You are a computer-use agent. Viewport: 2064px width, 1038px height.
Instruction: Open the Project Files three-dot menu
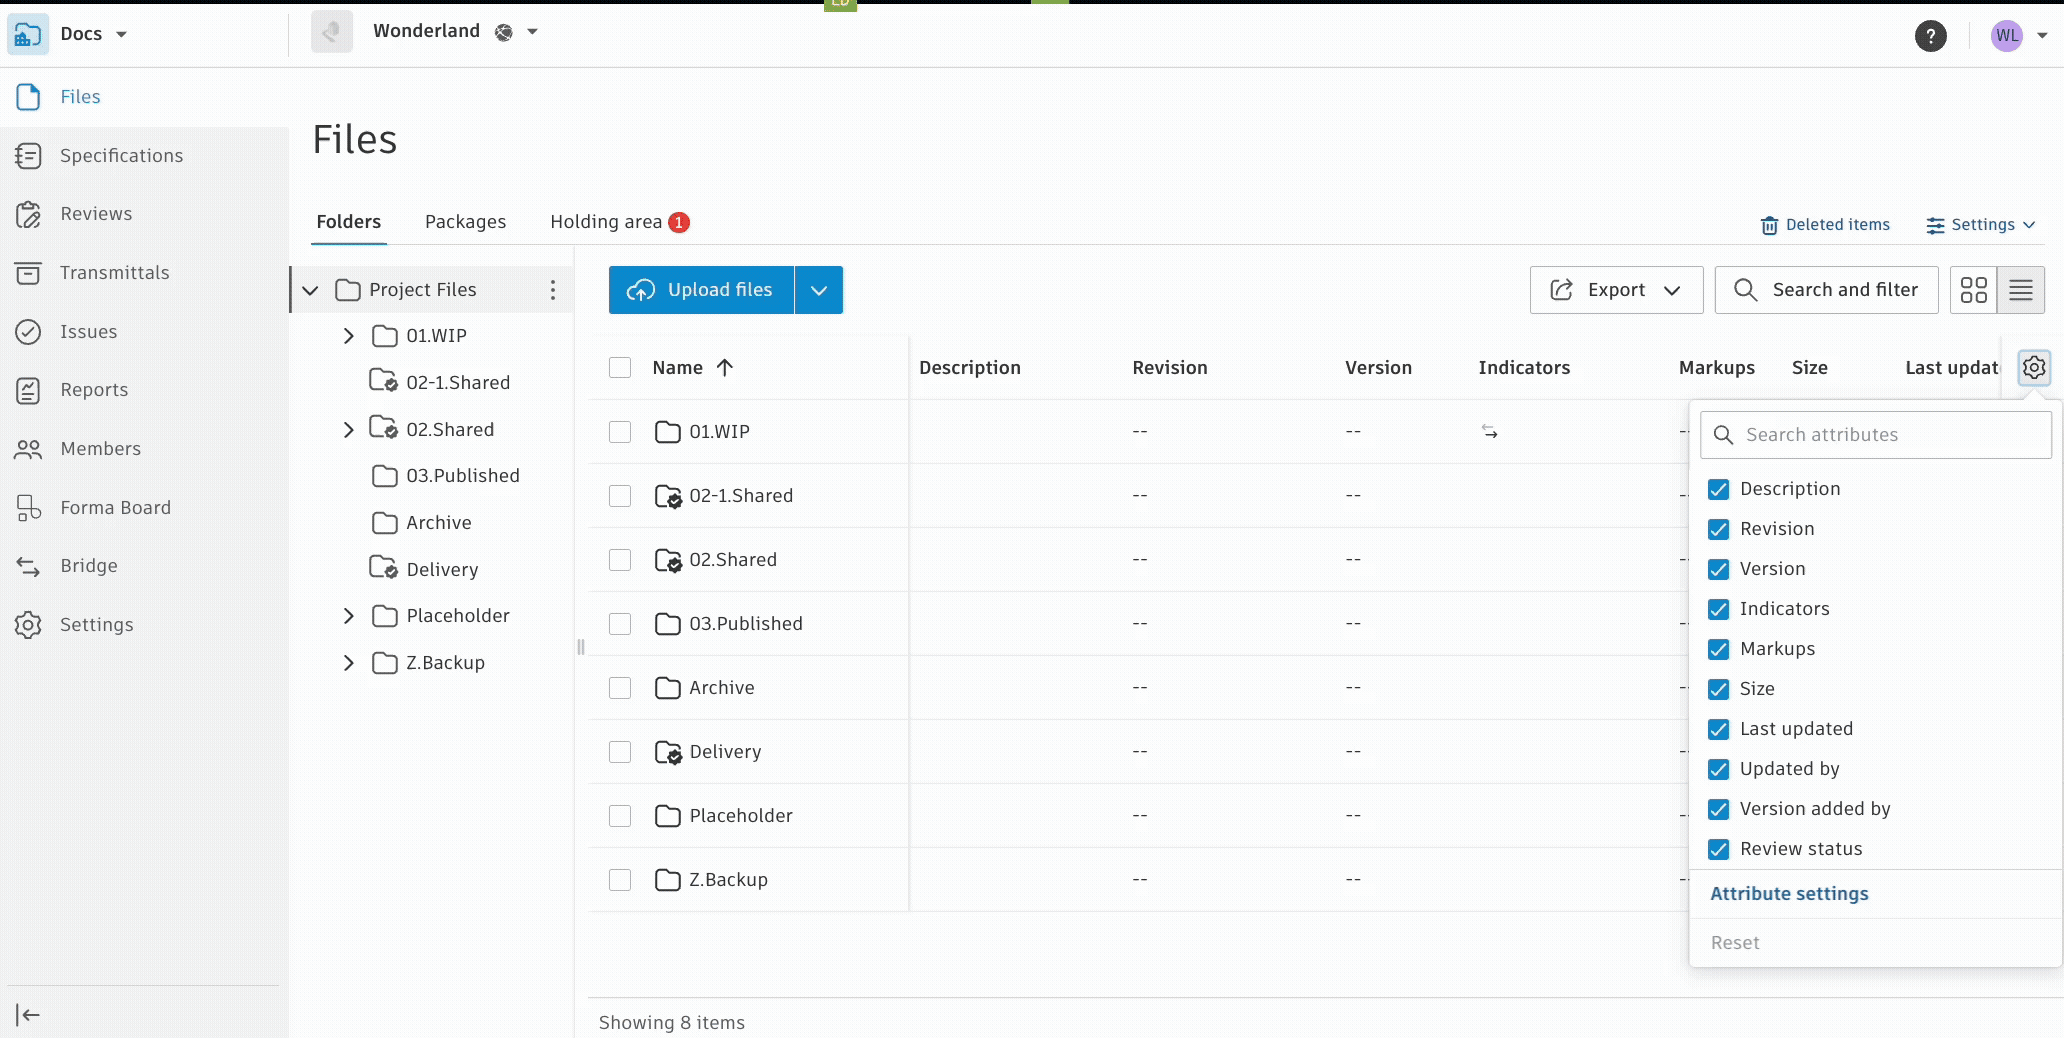552,290
